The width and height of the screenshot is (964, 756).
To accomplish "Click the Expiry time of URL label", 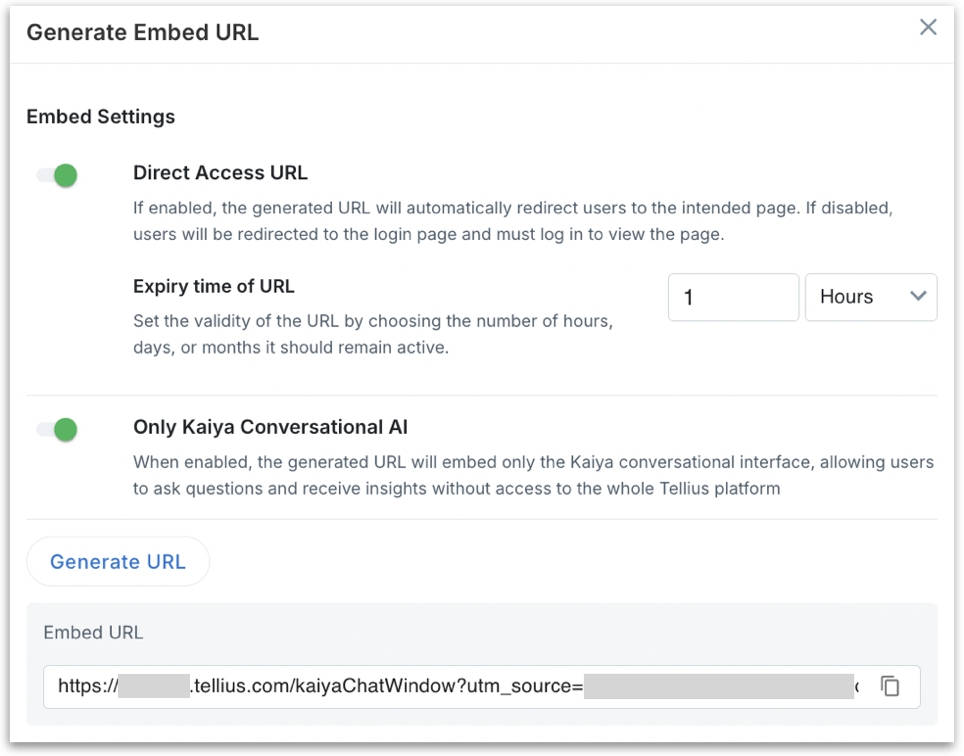I will point(213,286).
